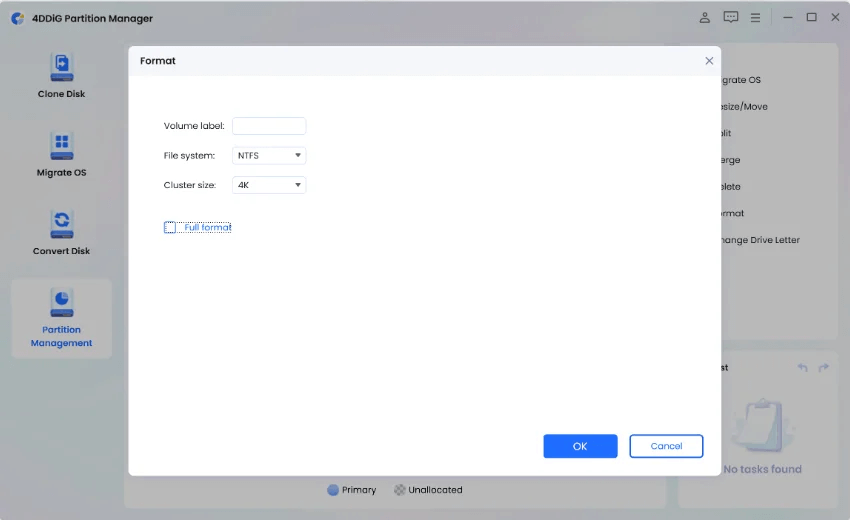850x520 pixels.
Task: Click the undo arrow in task list
Action: point(802,367)
